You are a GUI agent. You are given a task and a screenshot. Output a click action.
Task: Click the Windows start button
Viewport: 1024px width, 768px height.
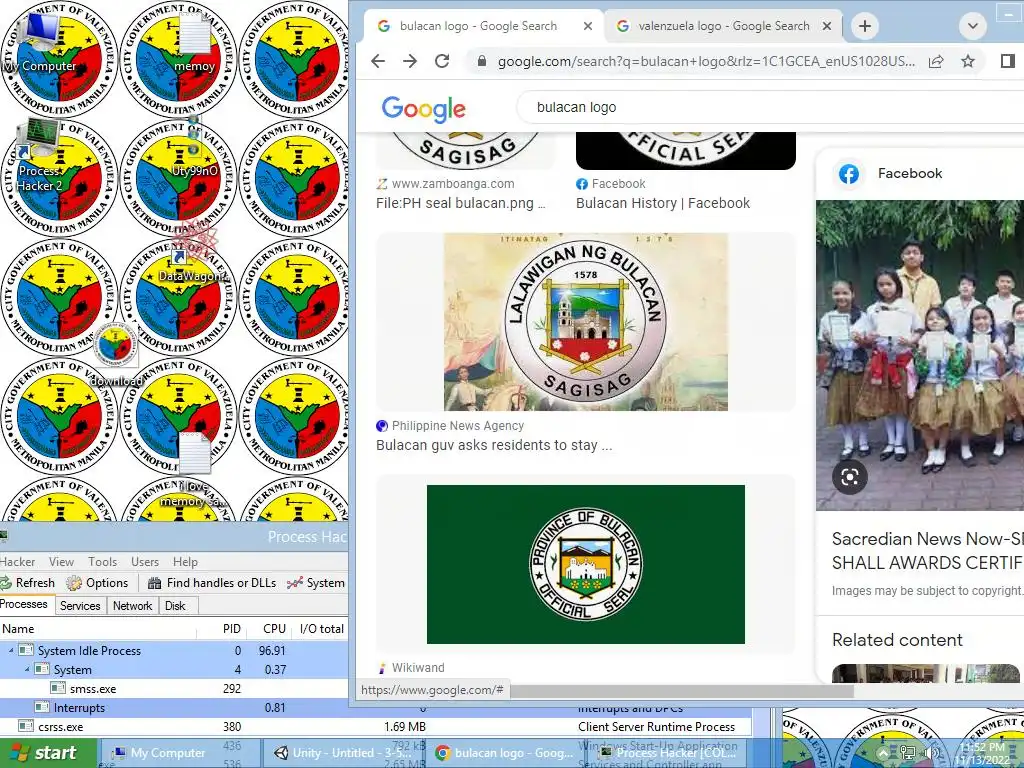48,753
